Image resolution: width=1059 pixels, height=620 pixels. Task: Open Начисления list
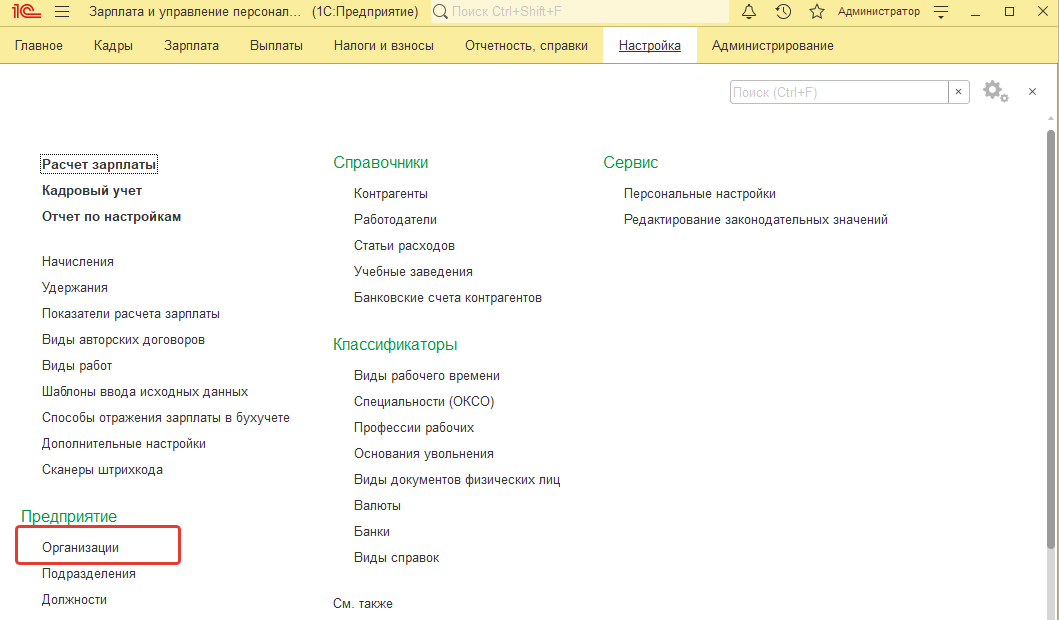click(x=78, y=261)
